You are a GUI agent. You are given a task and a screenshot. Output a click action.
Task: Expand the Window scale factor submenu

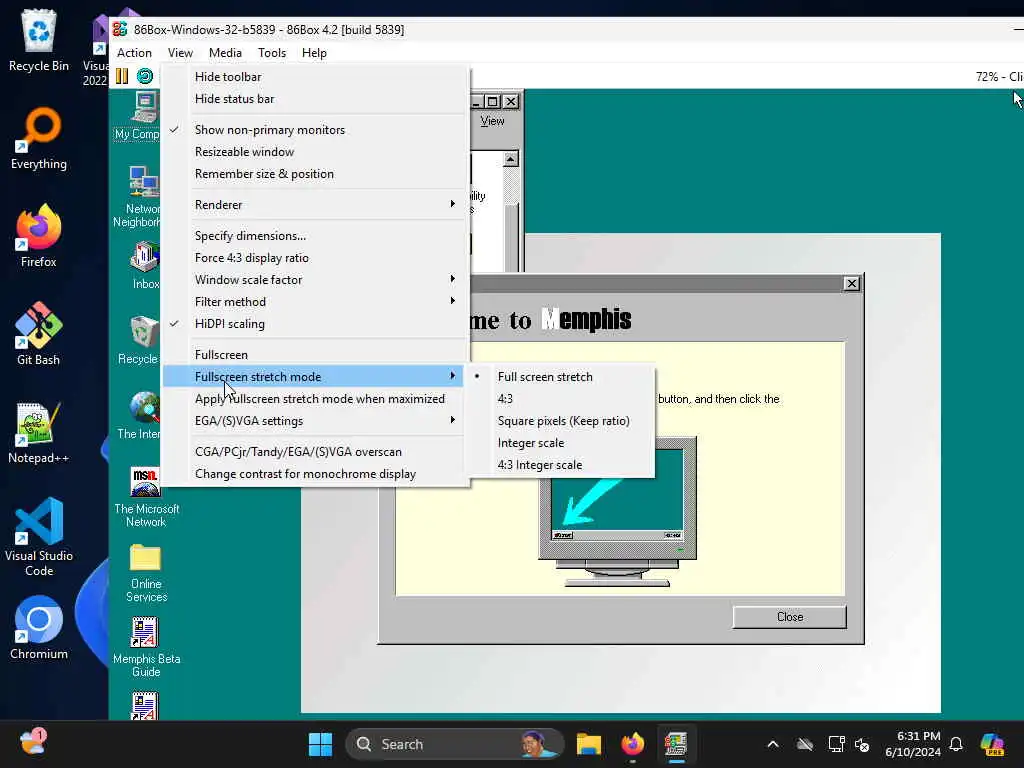(x=315, y=280)
